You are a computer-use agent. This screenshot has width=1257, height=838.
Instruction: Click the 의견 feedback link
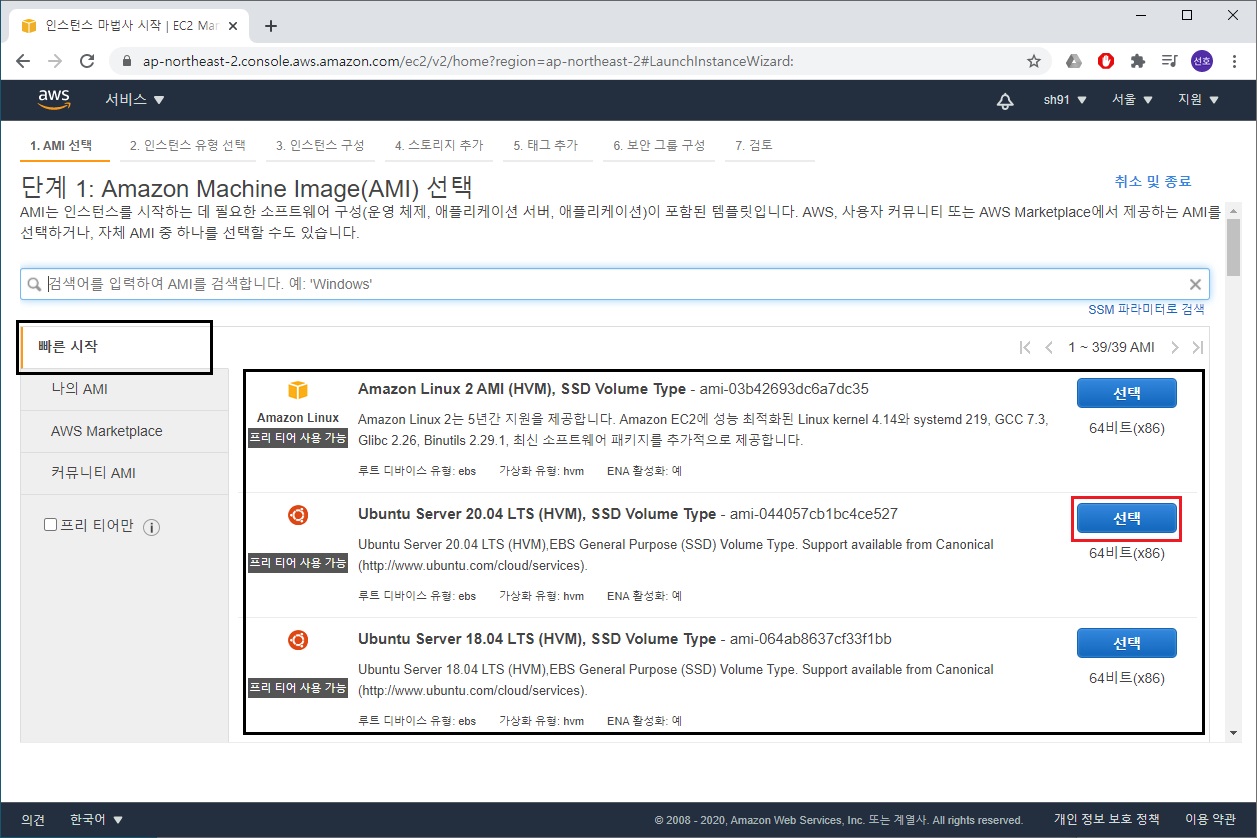33,820
